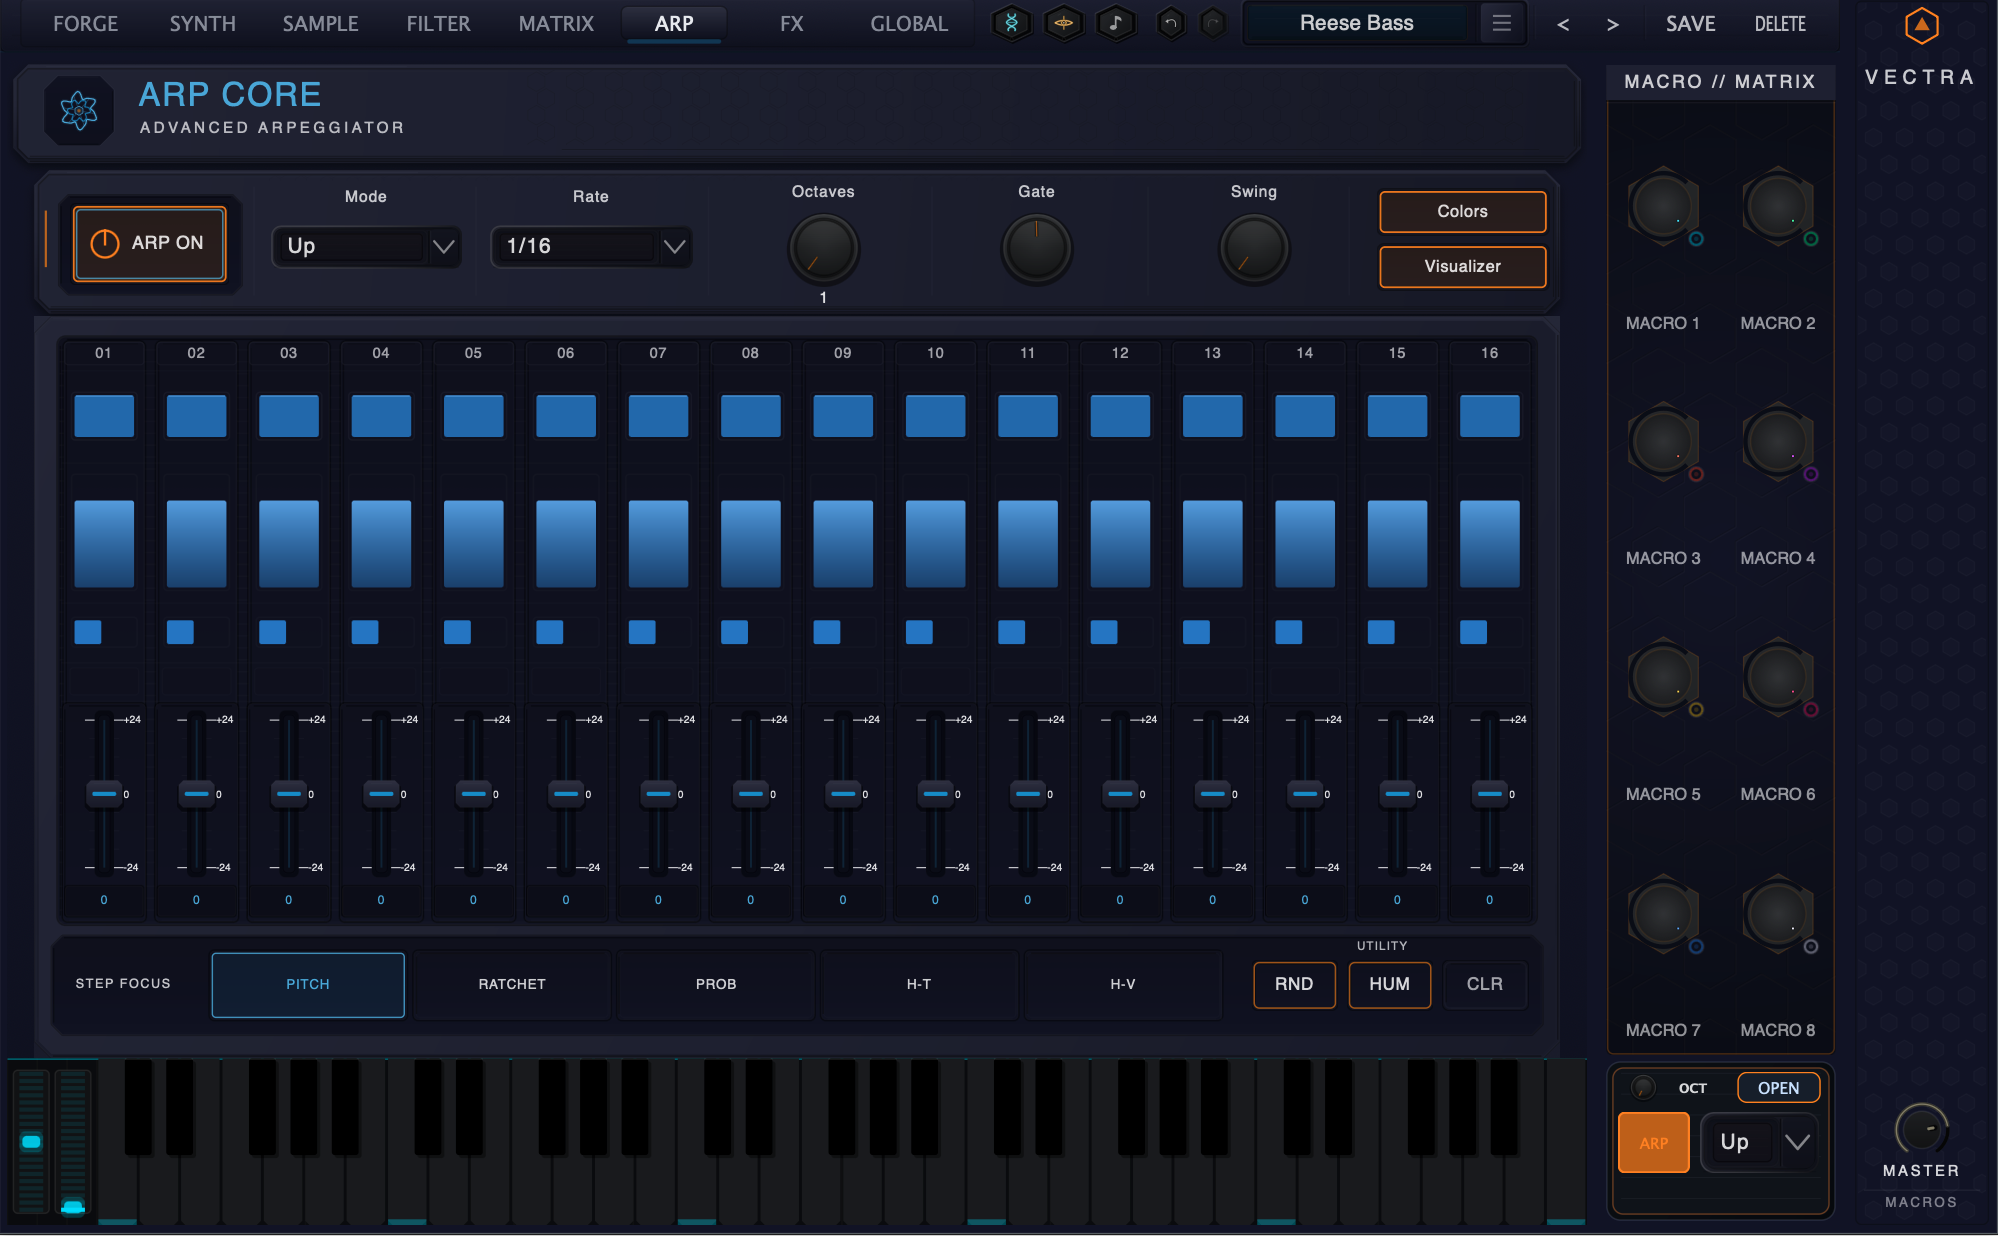
Task: Open the Mode dropdown showing Up
Action: (366, 246)
